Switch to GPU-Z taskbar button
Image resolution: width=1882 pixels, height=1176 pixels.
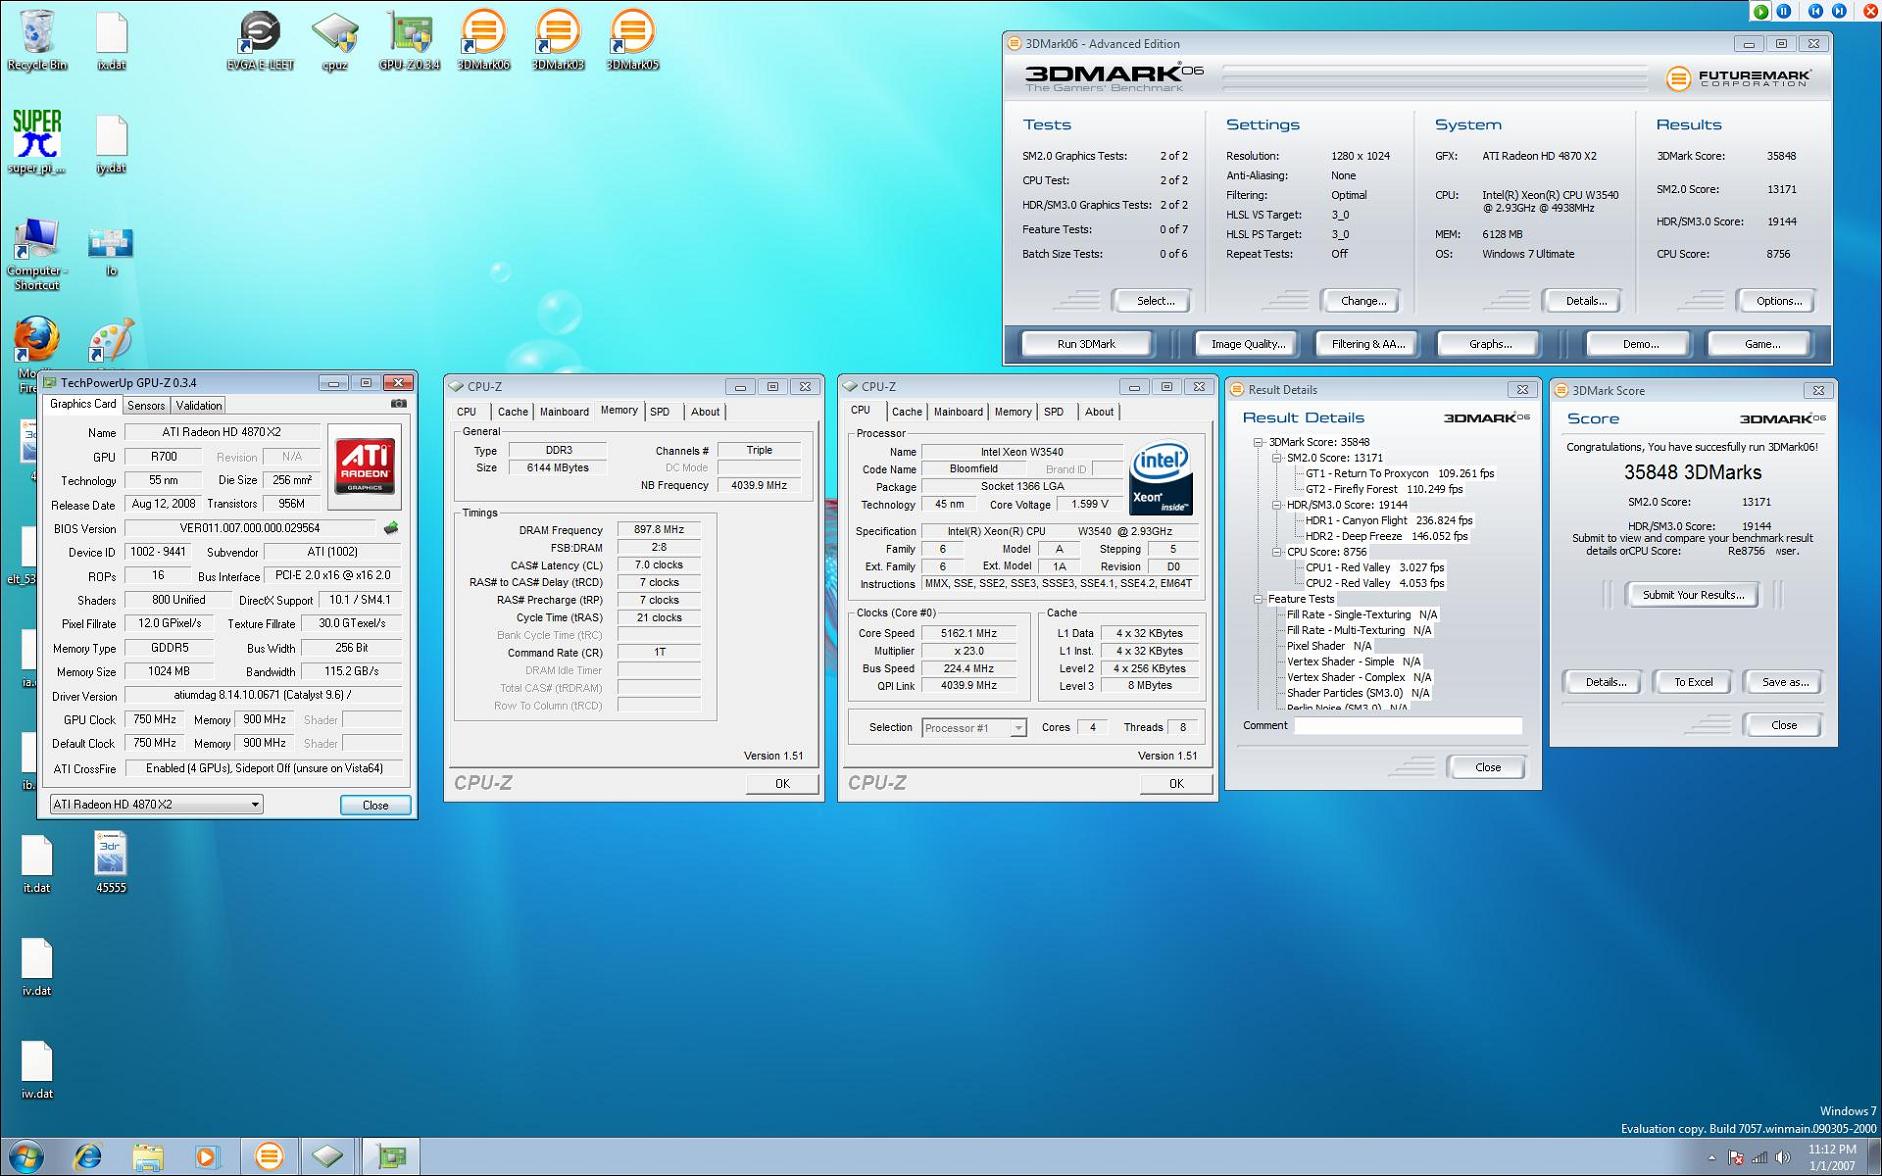391,1157
